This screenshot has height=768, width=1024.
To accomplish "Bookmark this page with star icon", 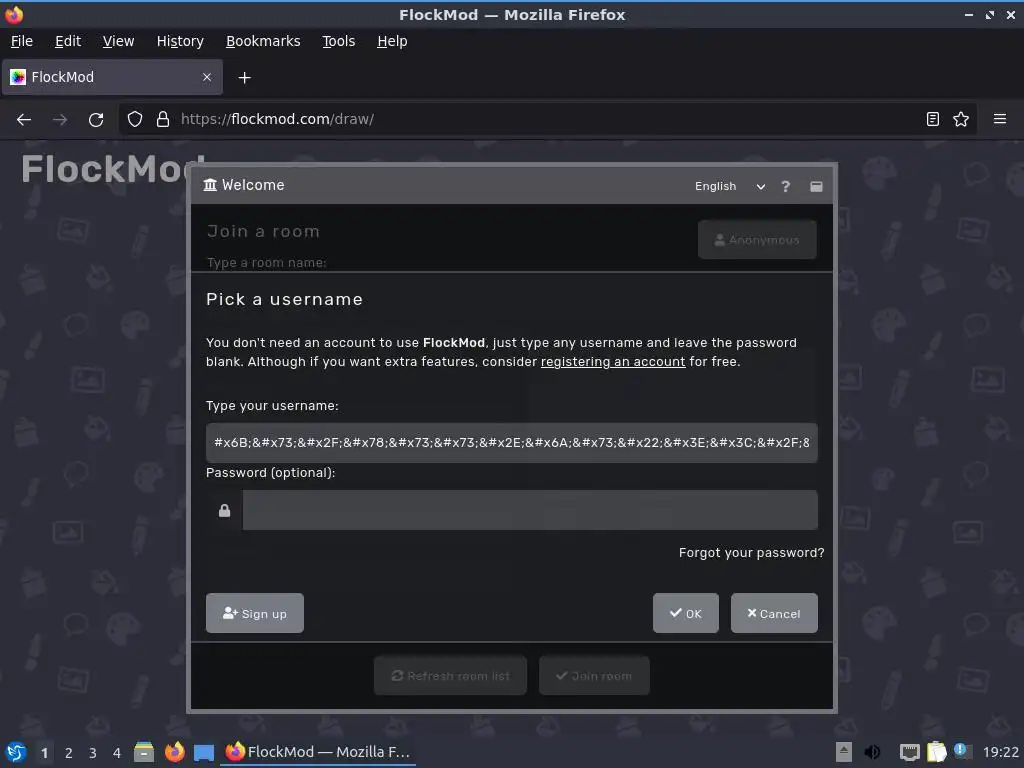I will point(961,119).
